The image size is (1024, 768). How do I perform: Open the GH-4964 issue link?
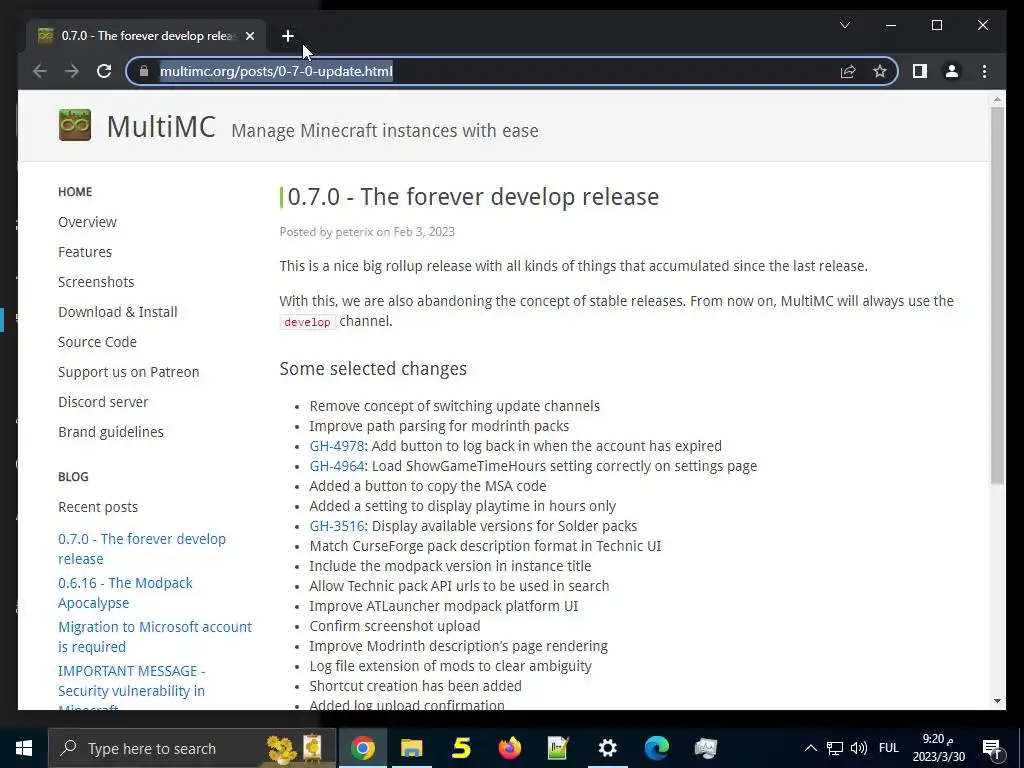337,466
